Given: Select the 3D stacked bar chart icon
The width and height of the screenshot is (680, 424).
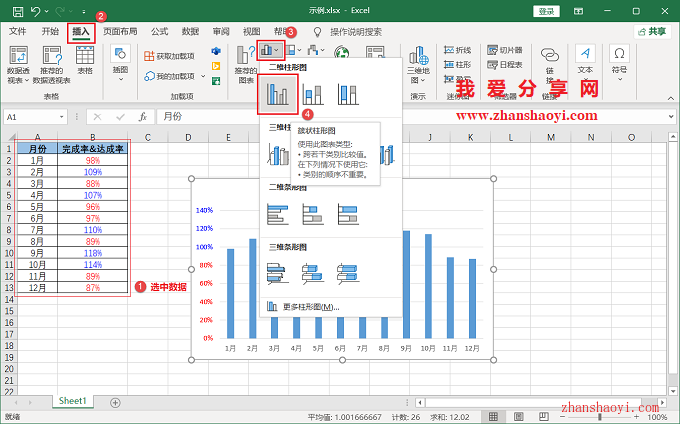Looking at the screenshot, I should point(313,274).
